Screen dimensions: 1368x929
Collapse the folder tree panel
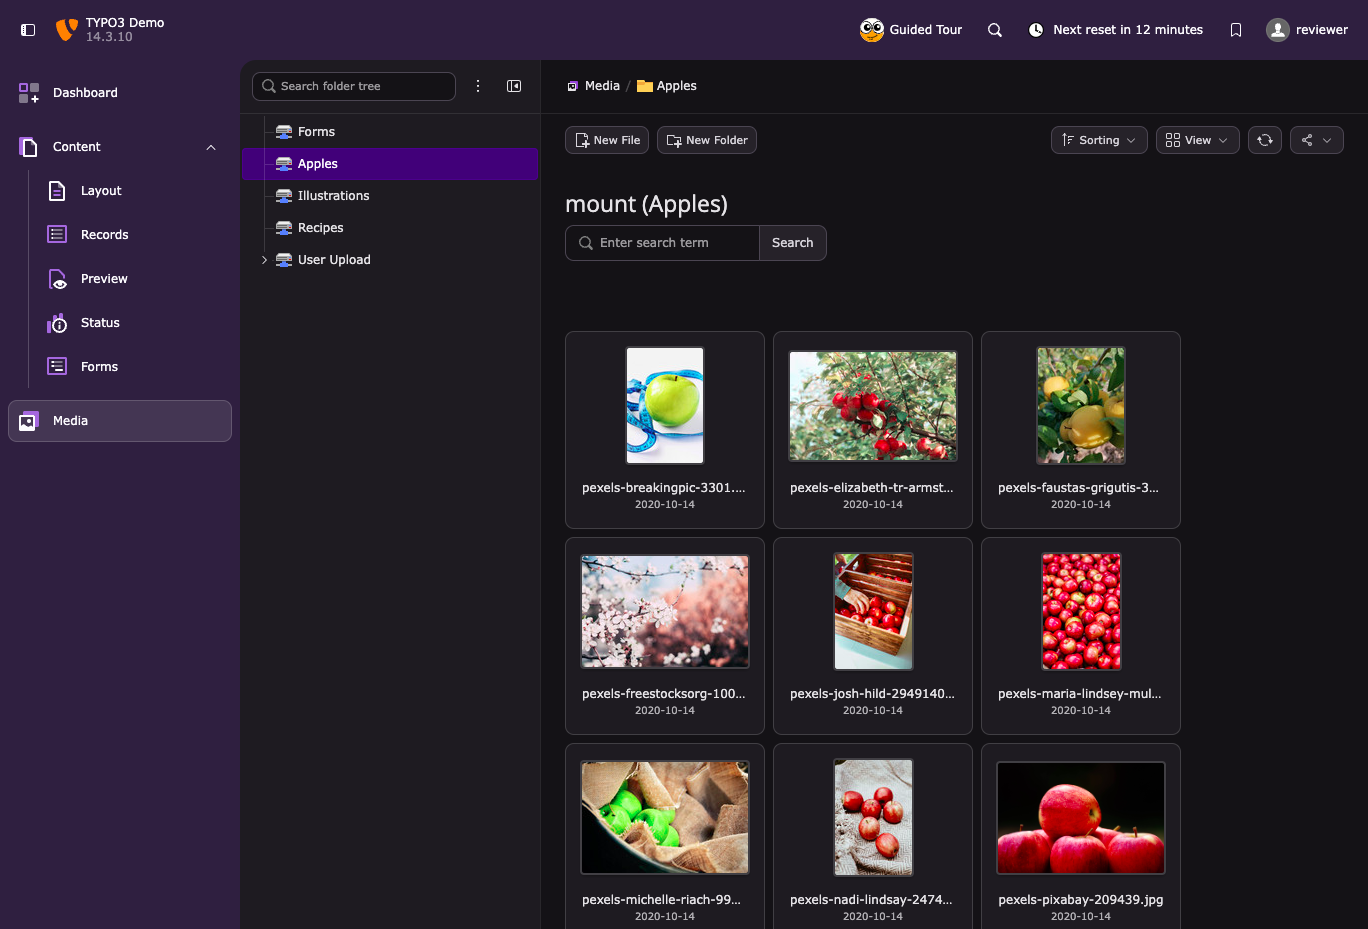[x=514, y=86]
